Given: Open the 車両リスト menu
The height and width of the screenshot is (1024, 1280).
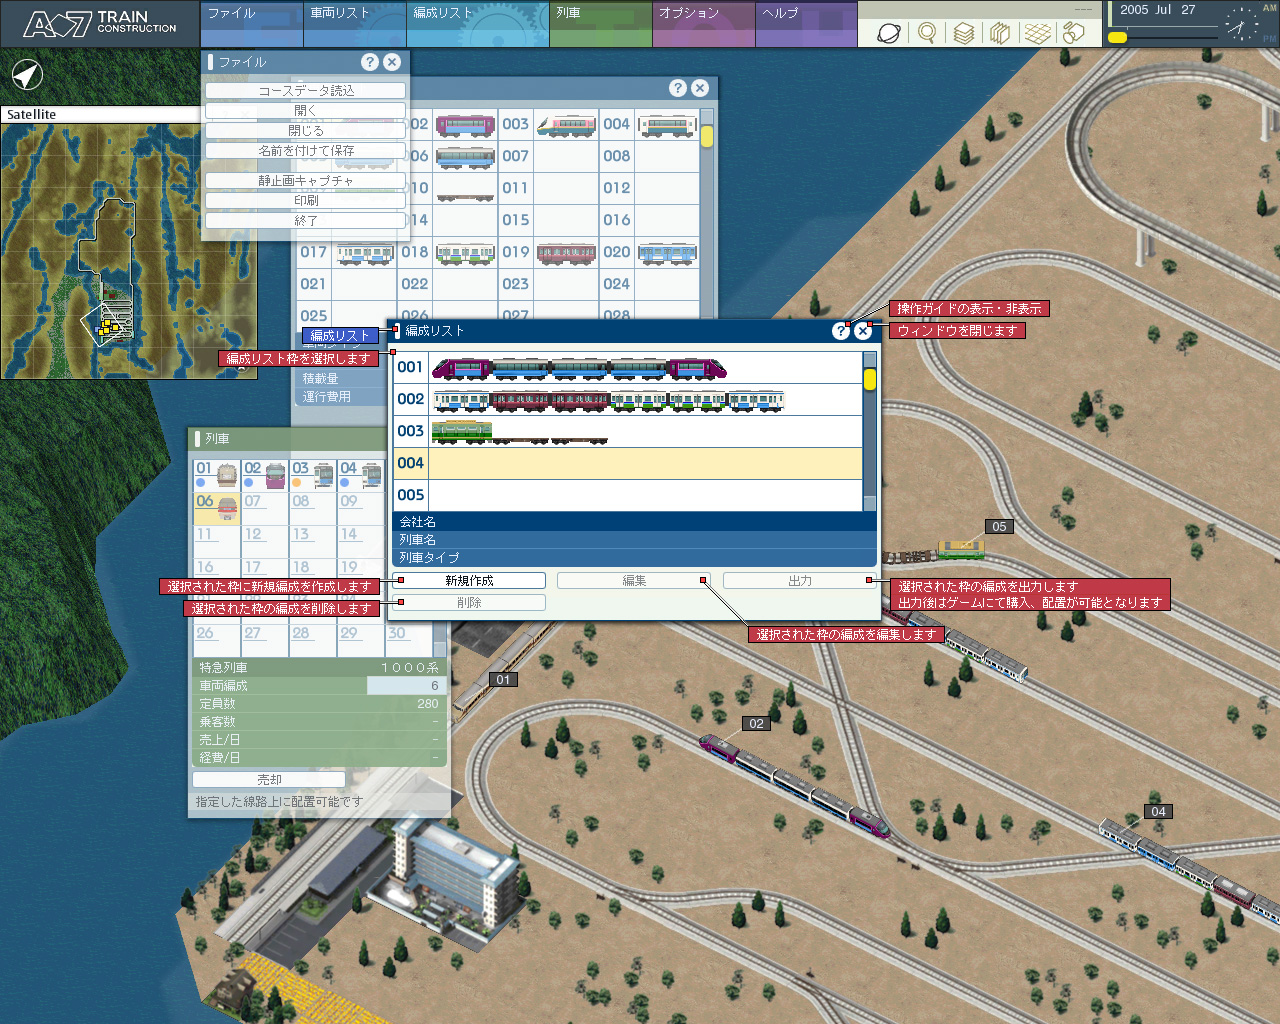Looking at the screenshot, I should [x=355, y=23].
